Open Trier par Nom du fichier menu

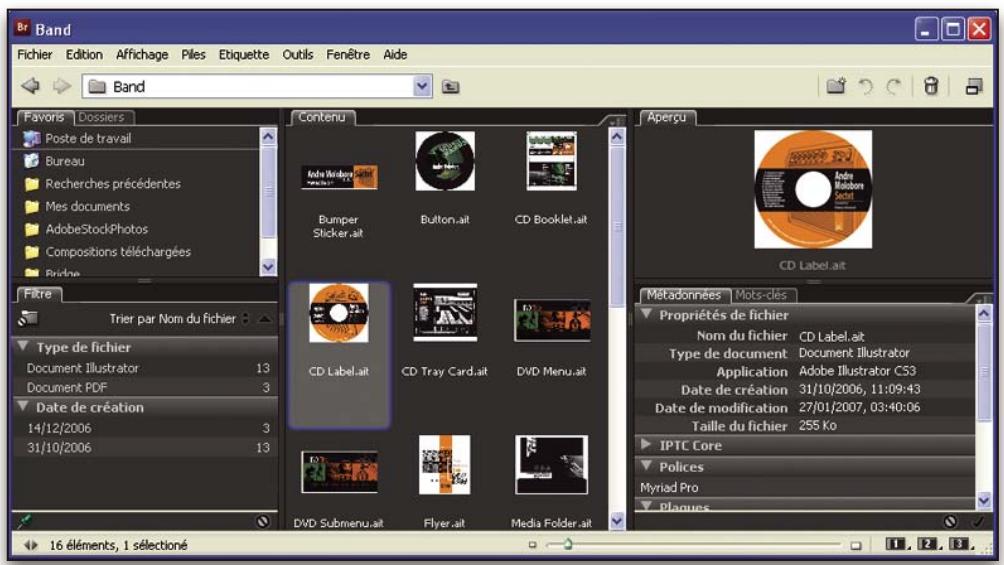pos(179,318)
